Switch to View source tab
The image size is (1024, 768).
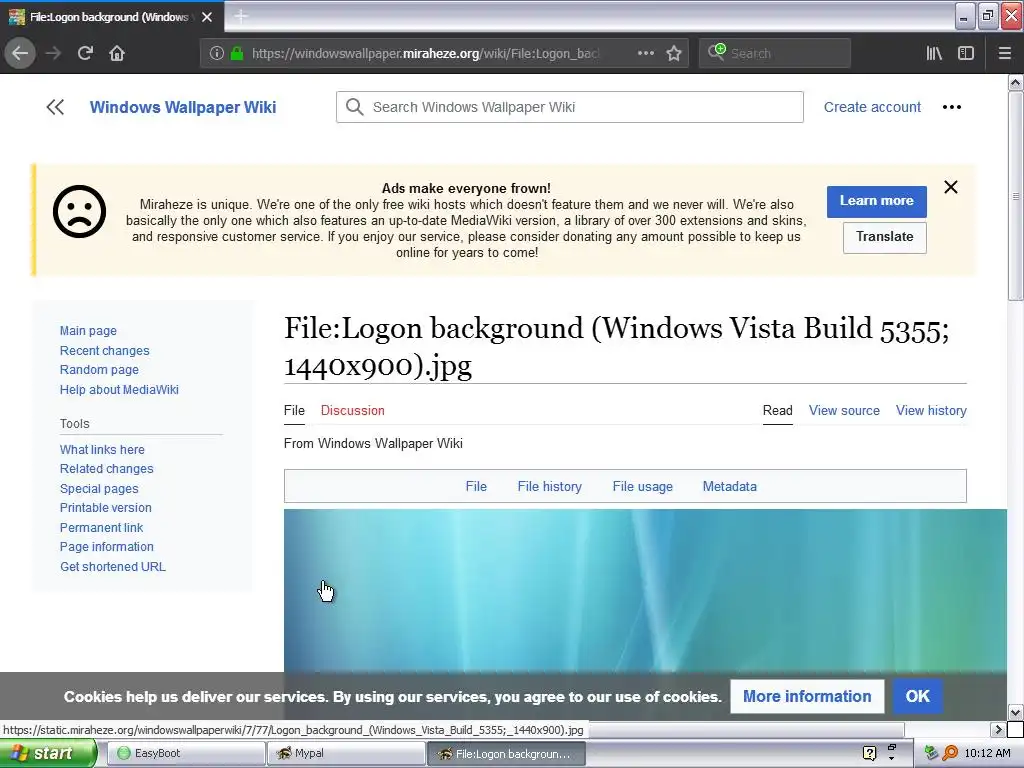844,411
